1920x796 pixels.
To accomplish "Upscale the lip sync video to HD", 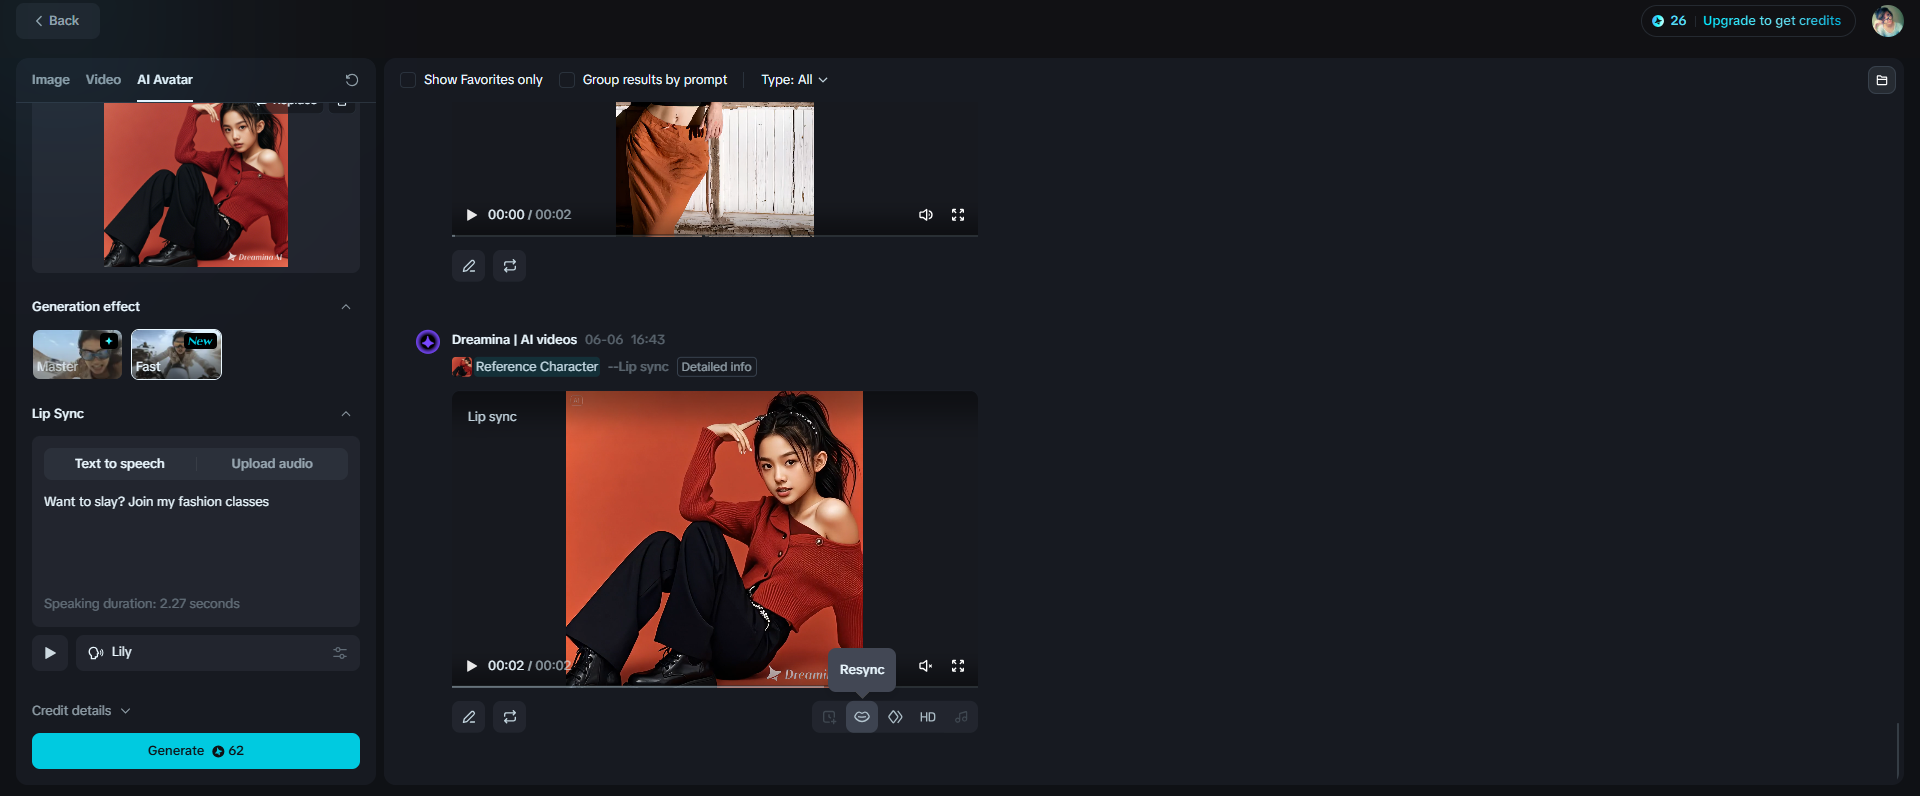I will 928,717.
